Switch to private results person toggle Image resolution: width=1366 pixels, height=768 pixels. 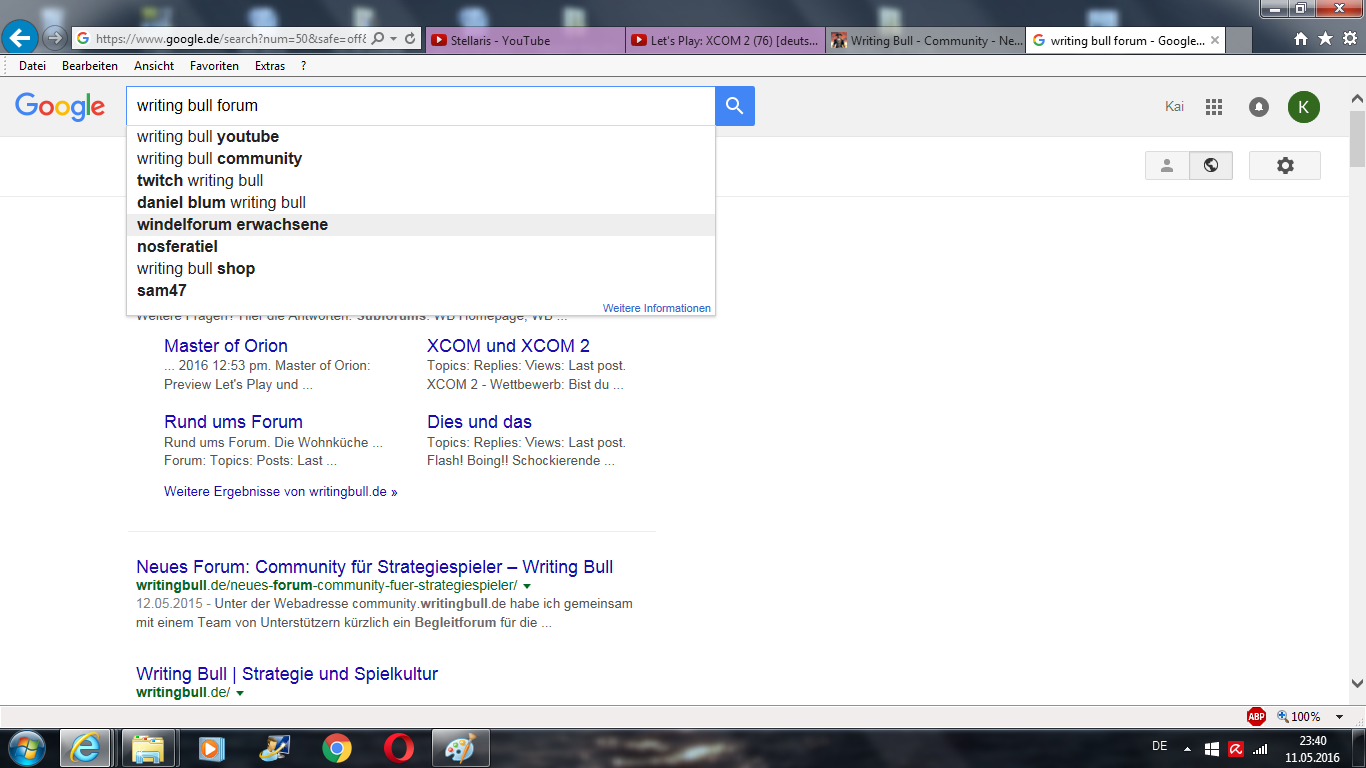(x=1167, y=166)
